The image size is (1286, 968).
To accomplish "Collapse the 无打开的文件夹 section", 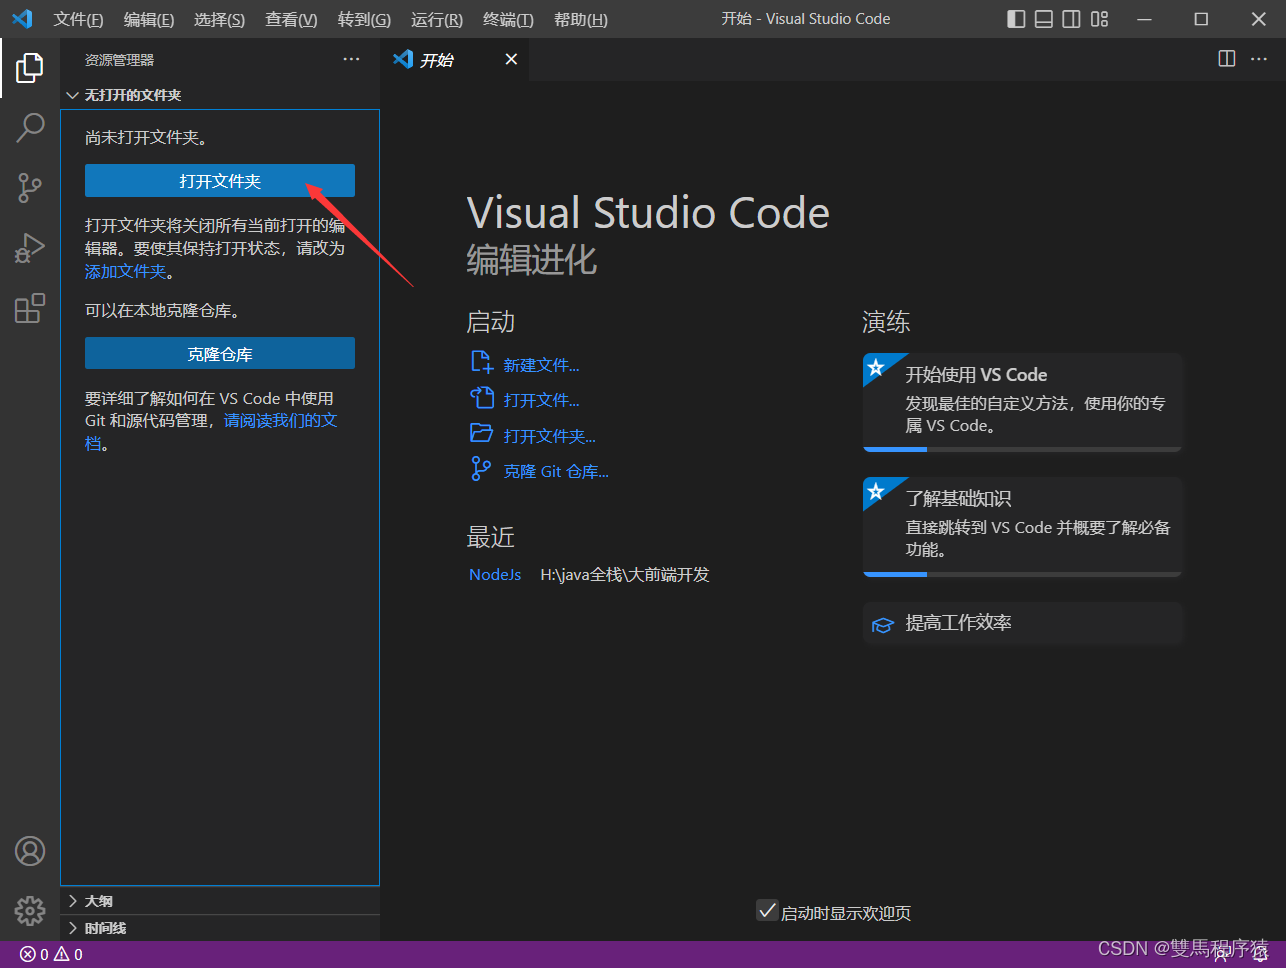I will 220,95.
